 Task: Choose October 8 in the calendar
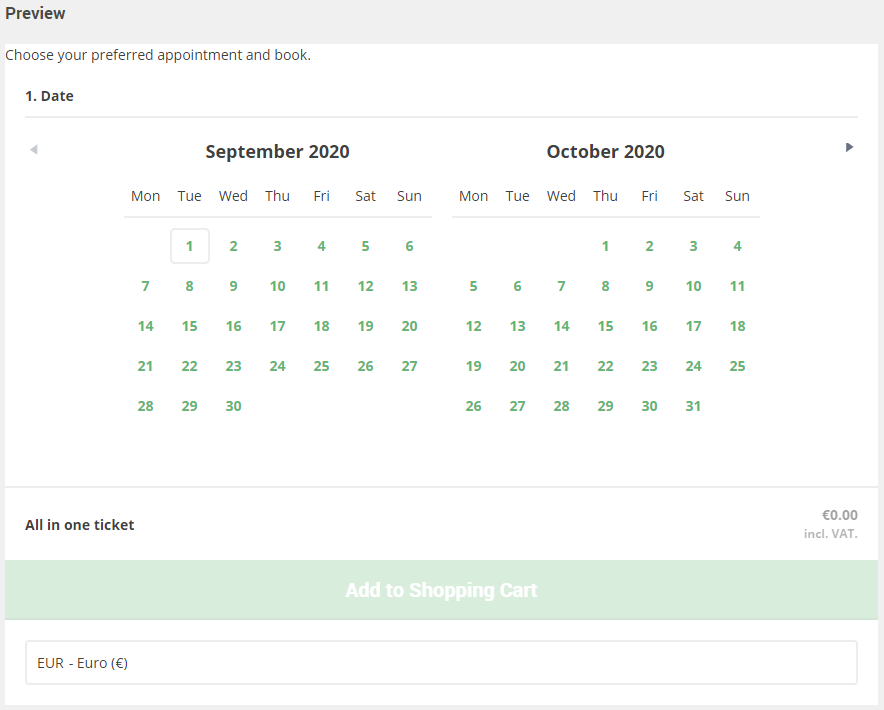click(605, 286)
